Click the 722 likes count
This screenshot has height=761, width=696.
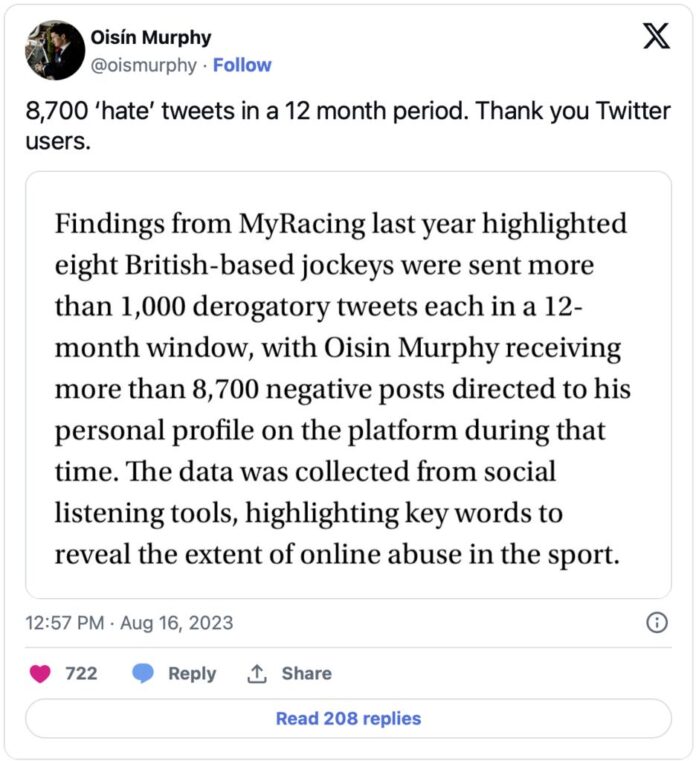(82, 674)
